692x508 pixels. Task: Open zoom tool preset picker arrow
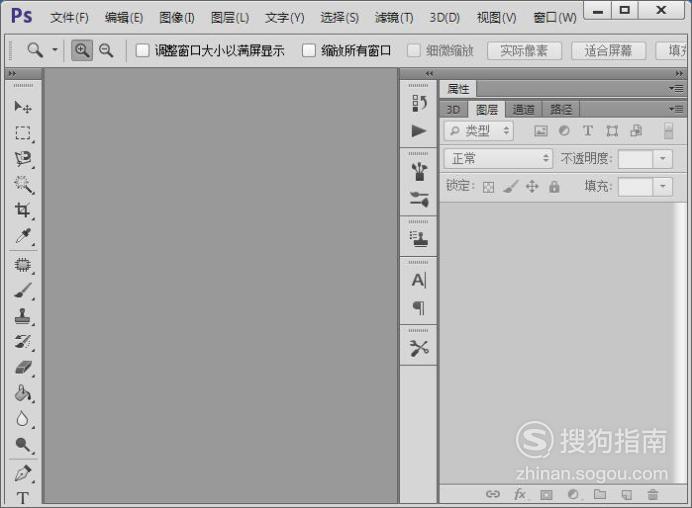click(x=55, y=50)
